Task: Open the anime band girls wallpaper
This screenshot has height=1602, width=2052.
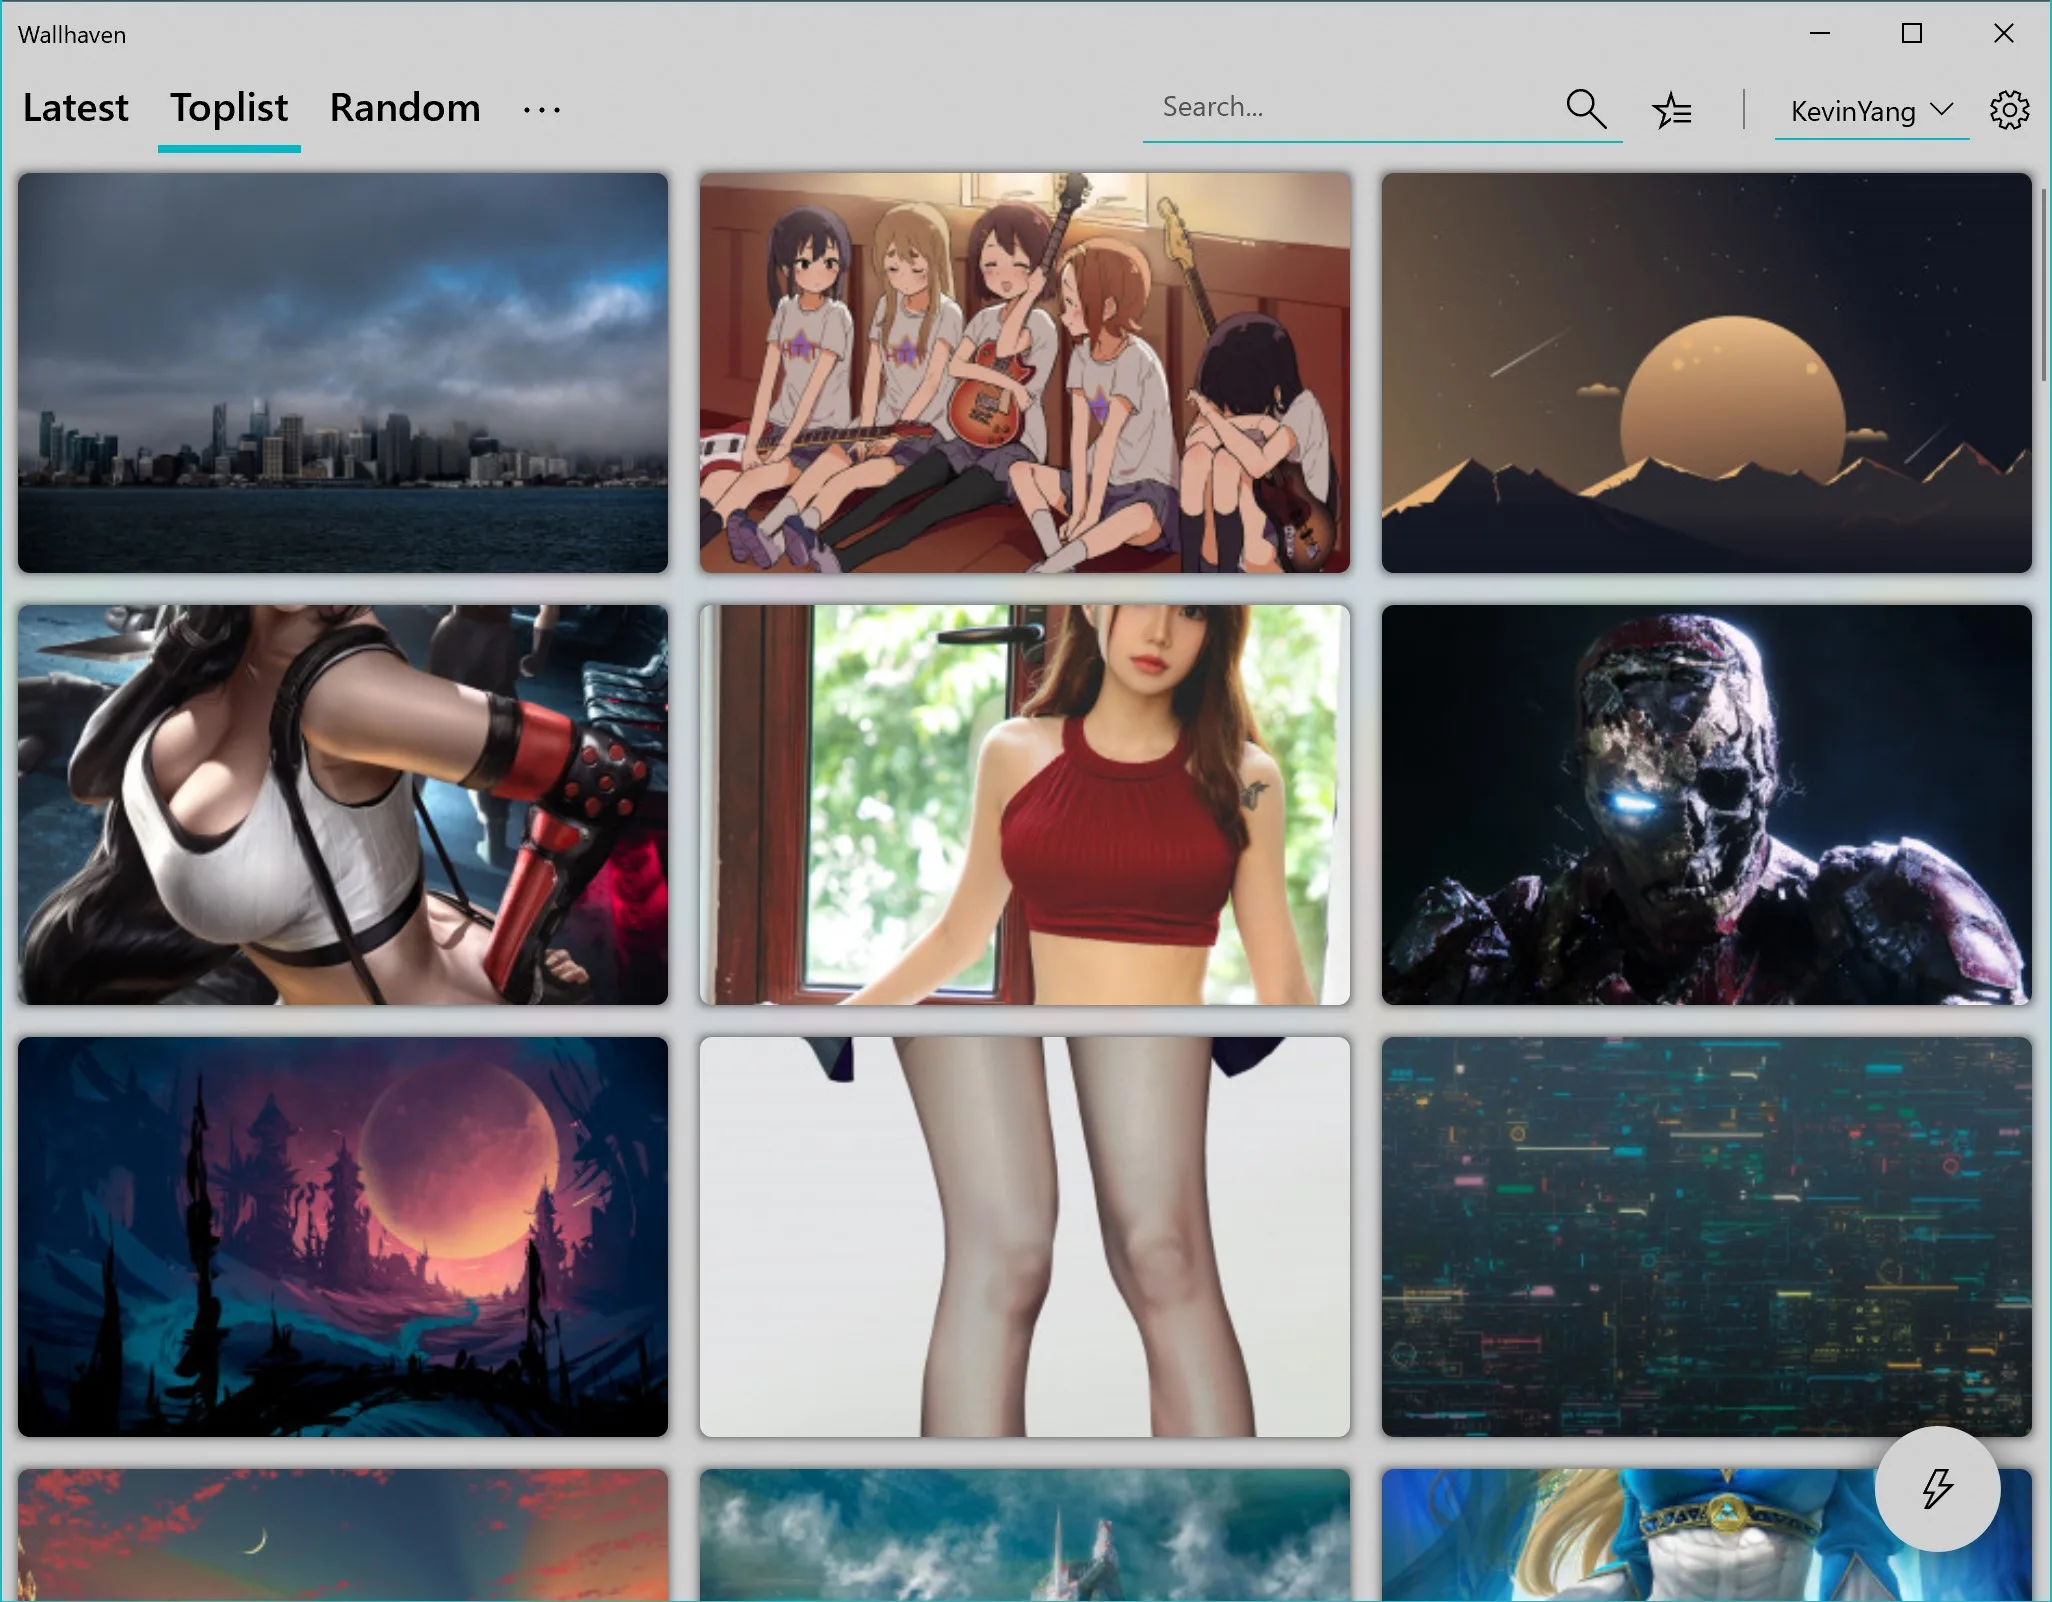Action: pos(1025,373)
